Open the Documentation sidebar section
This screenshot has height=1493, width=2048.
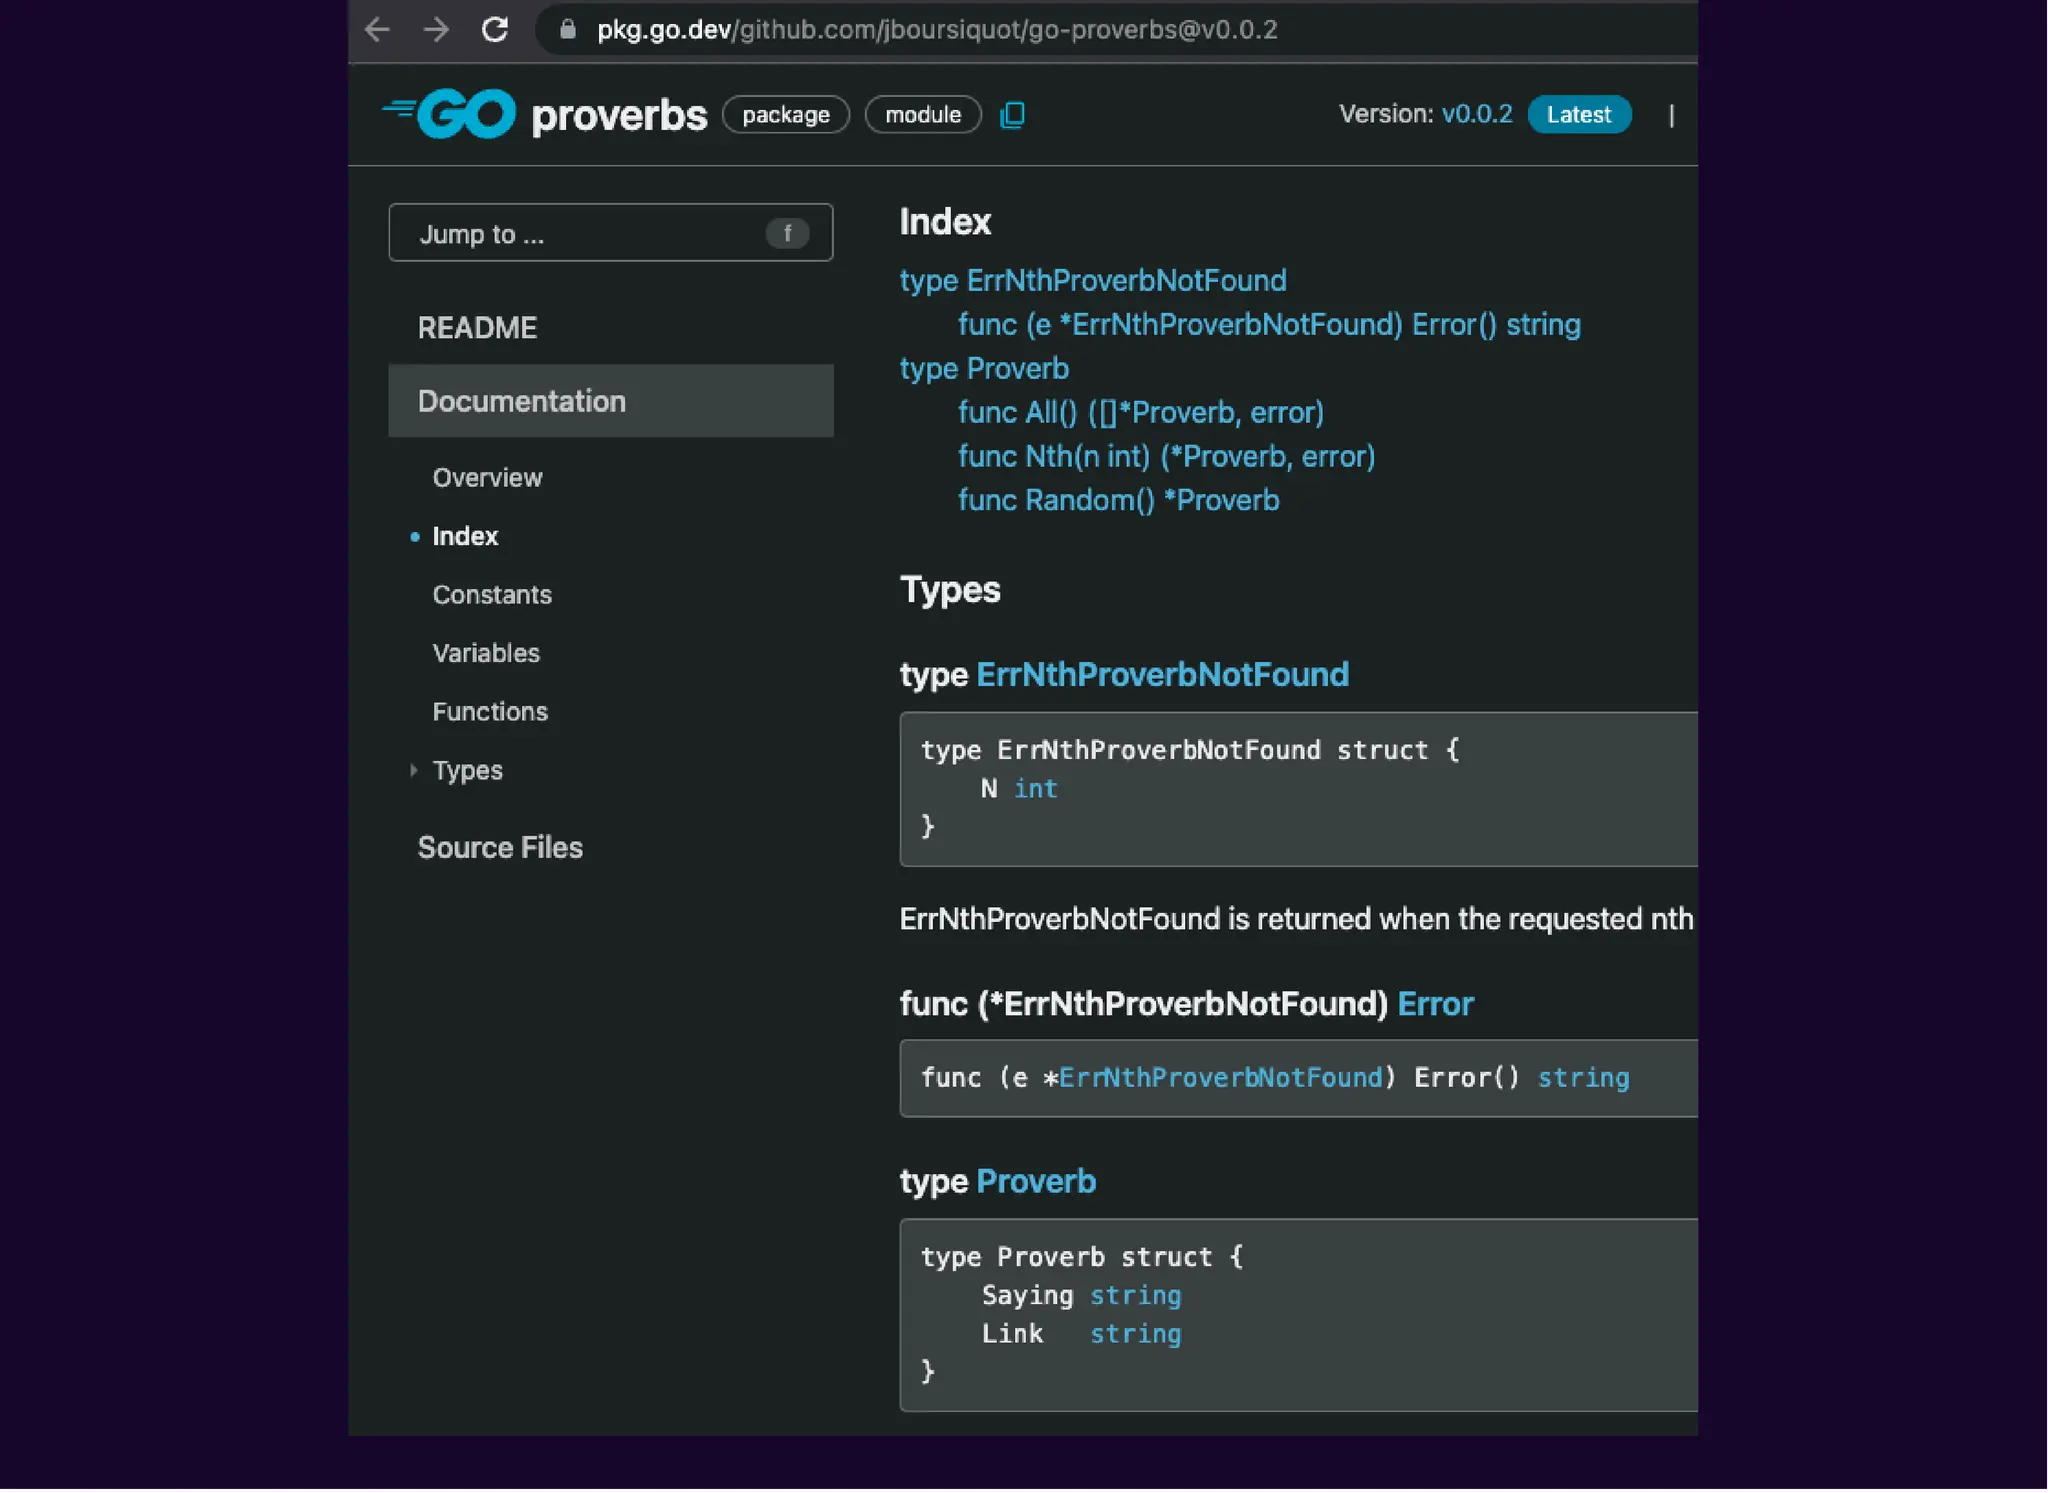522,402
